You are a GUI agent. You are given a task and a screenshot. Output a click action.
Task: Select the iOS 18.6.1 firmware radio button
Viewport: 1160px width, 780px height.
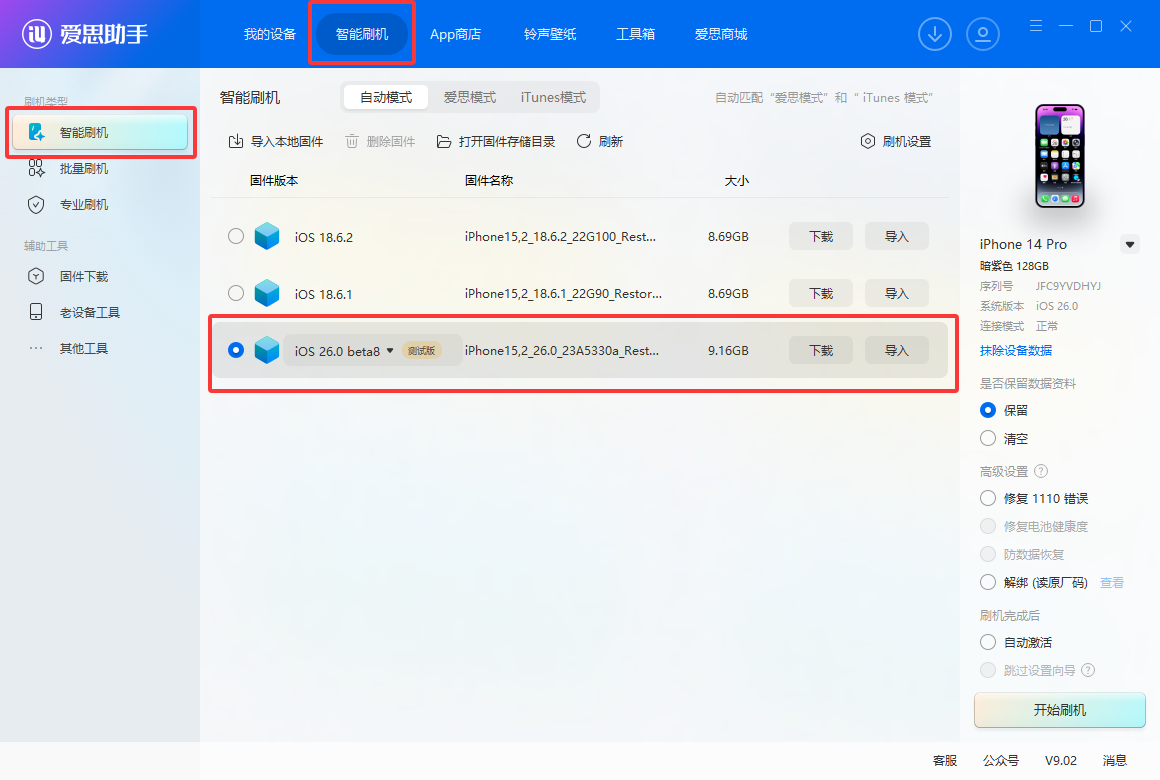click(235, 293)
